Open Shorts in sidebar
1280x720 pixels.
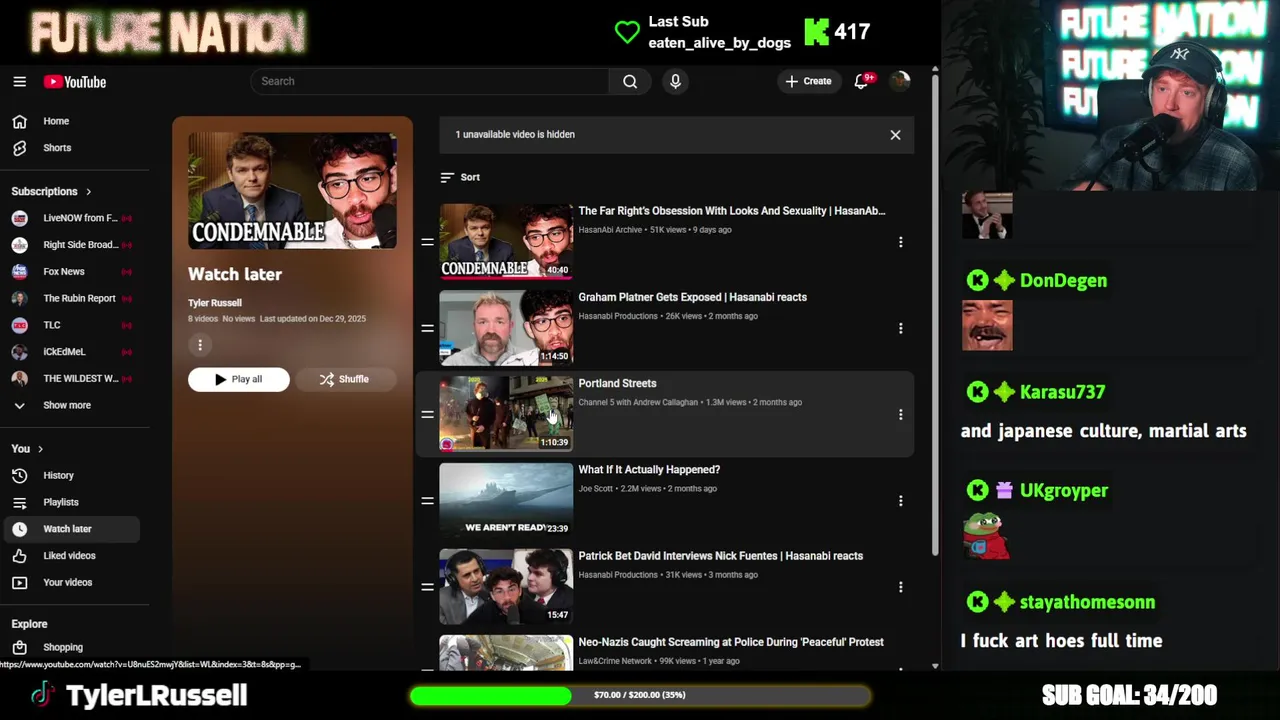point(70,148)
